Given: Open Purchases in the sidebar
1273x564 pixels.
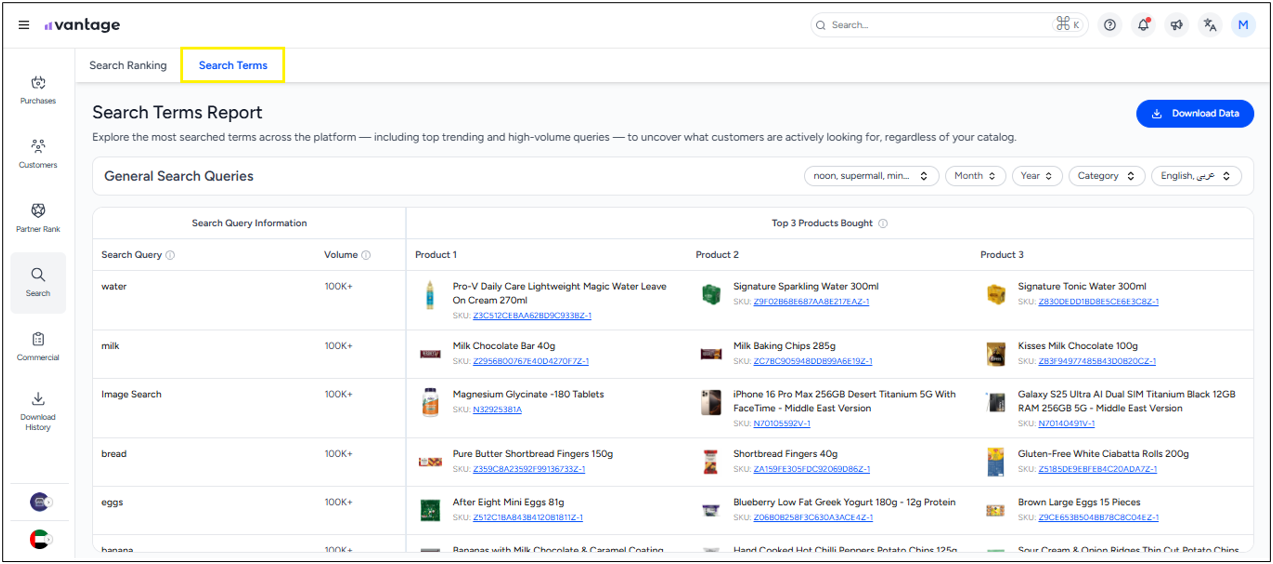Looking at the screenshot, I should 38,90.
